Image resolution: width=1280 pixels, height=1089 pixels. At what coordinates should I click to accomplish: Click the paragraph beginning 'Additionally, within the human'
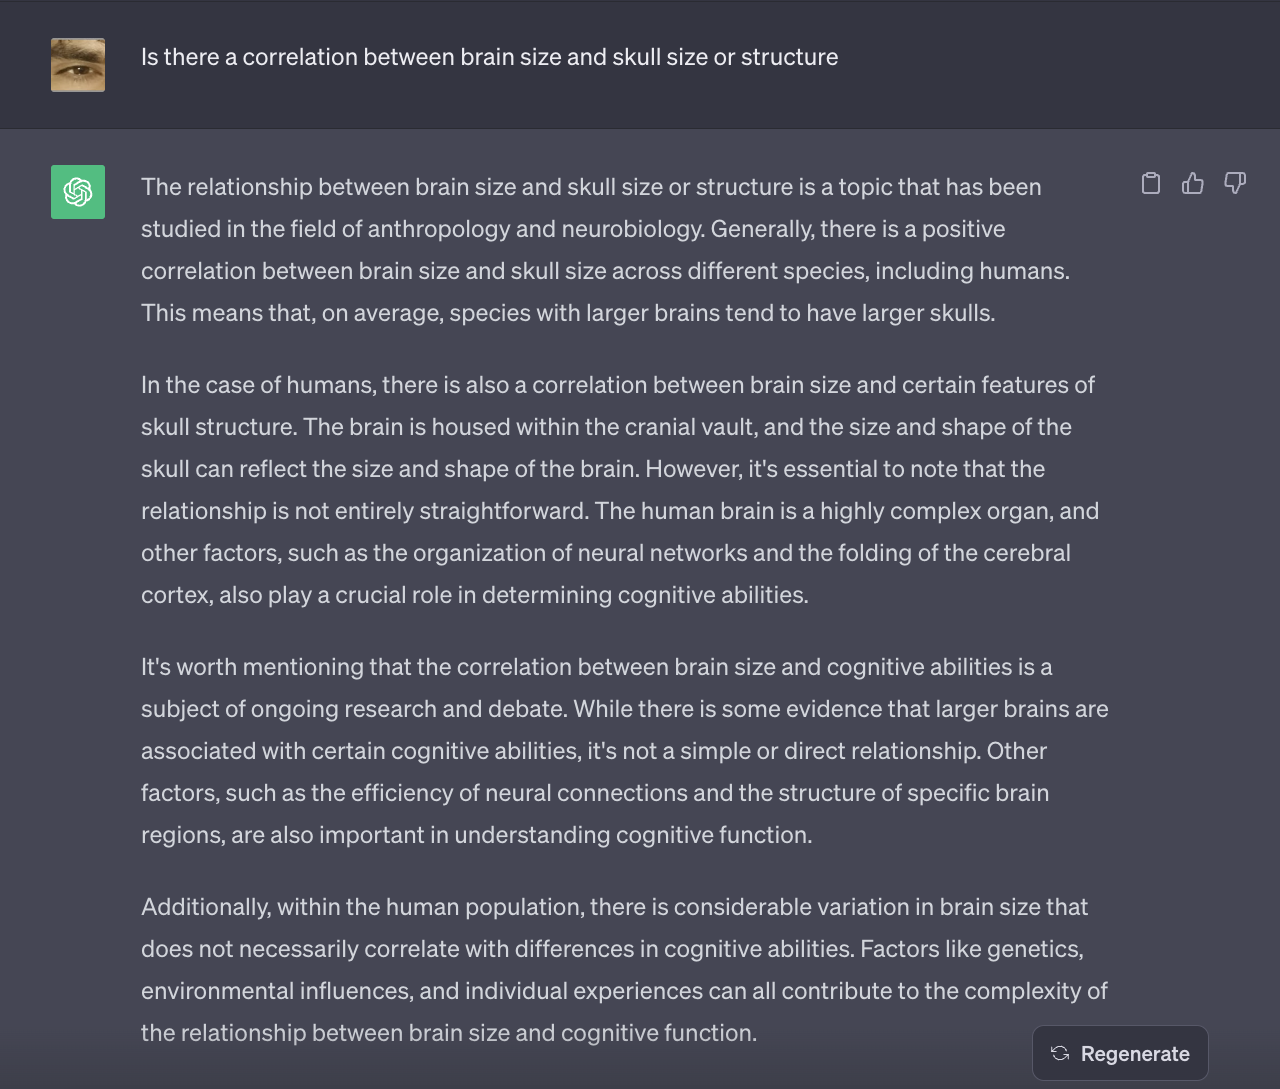625,970
